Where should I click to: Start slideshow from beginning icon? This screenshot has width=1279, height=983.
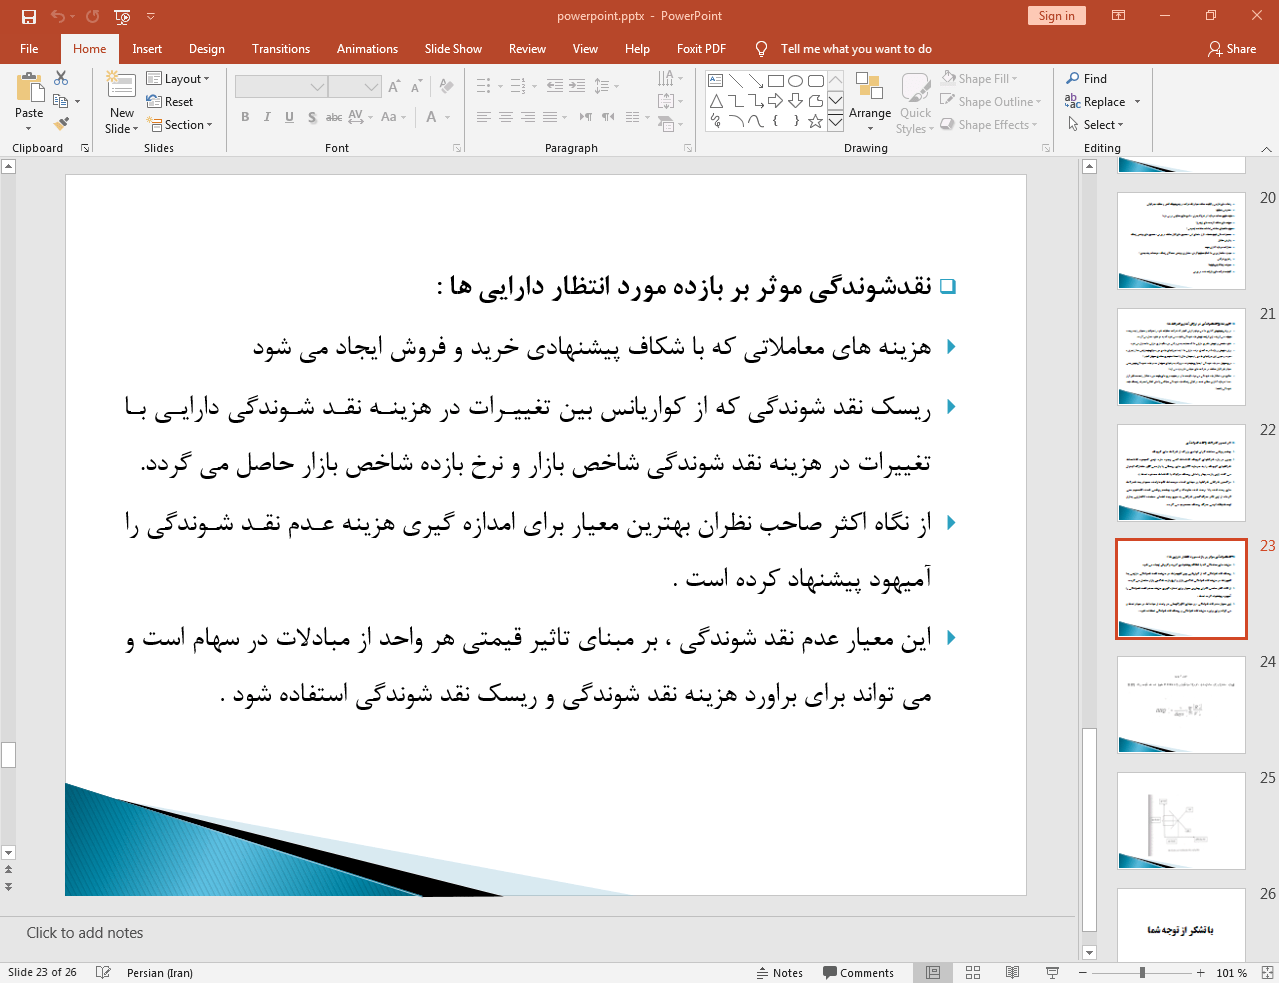[x=122, y=16]
